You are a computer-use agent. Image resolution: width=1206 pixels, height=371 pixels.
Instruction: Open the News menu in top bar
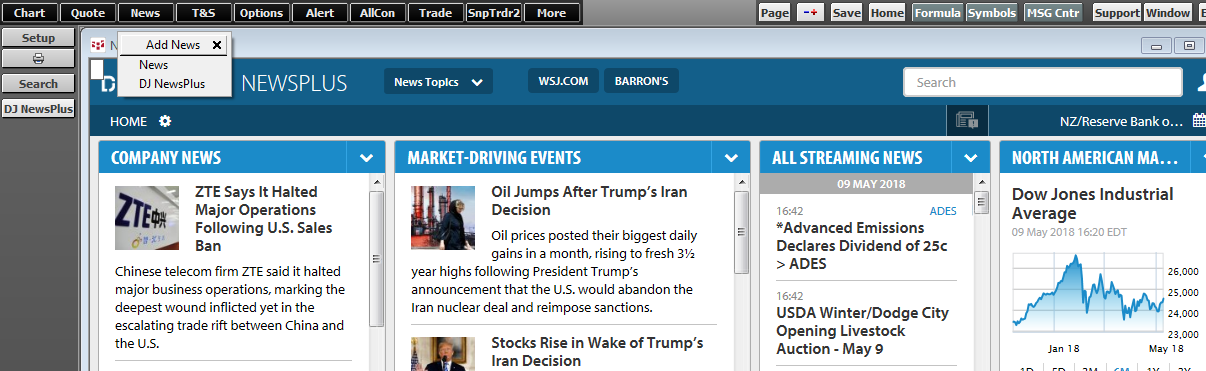pyautogui.click(x=145, y=13)
